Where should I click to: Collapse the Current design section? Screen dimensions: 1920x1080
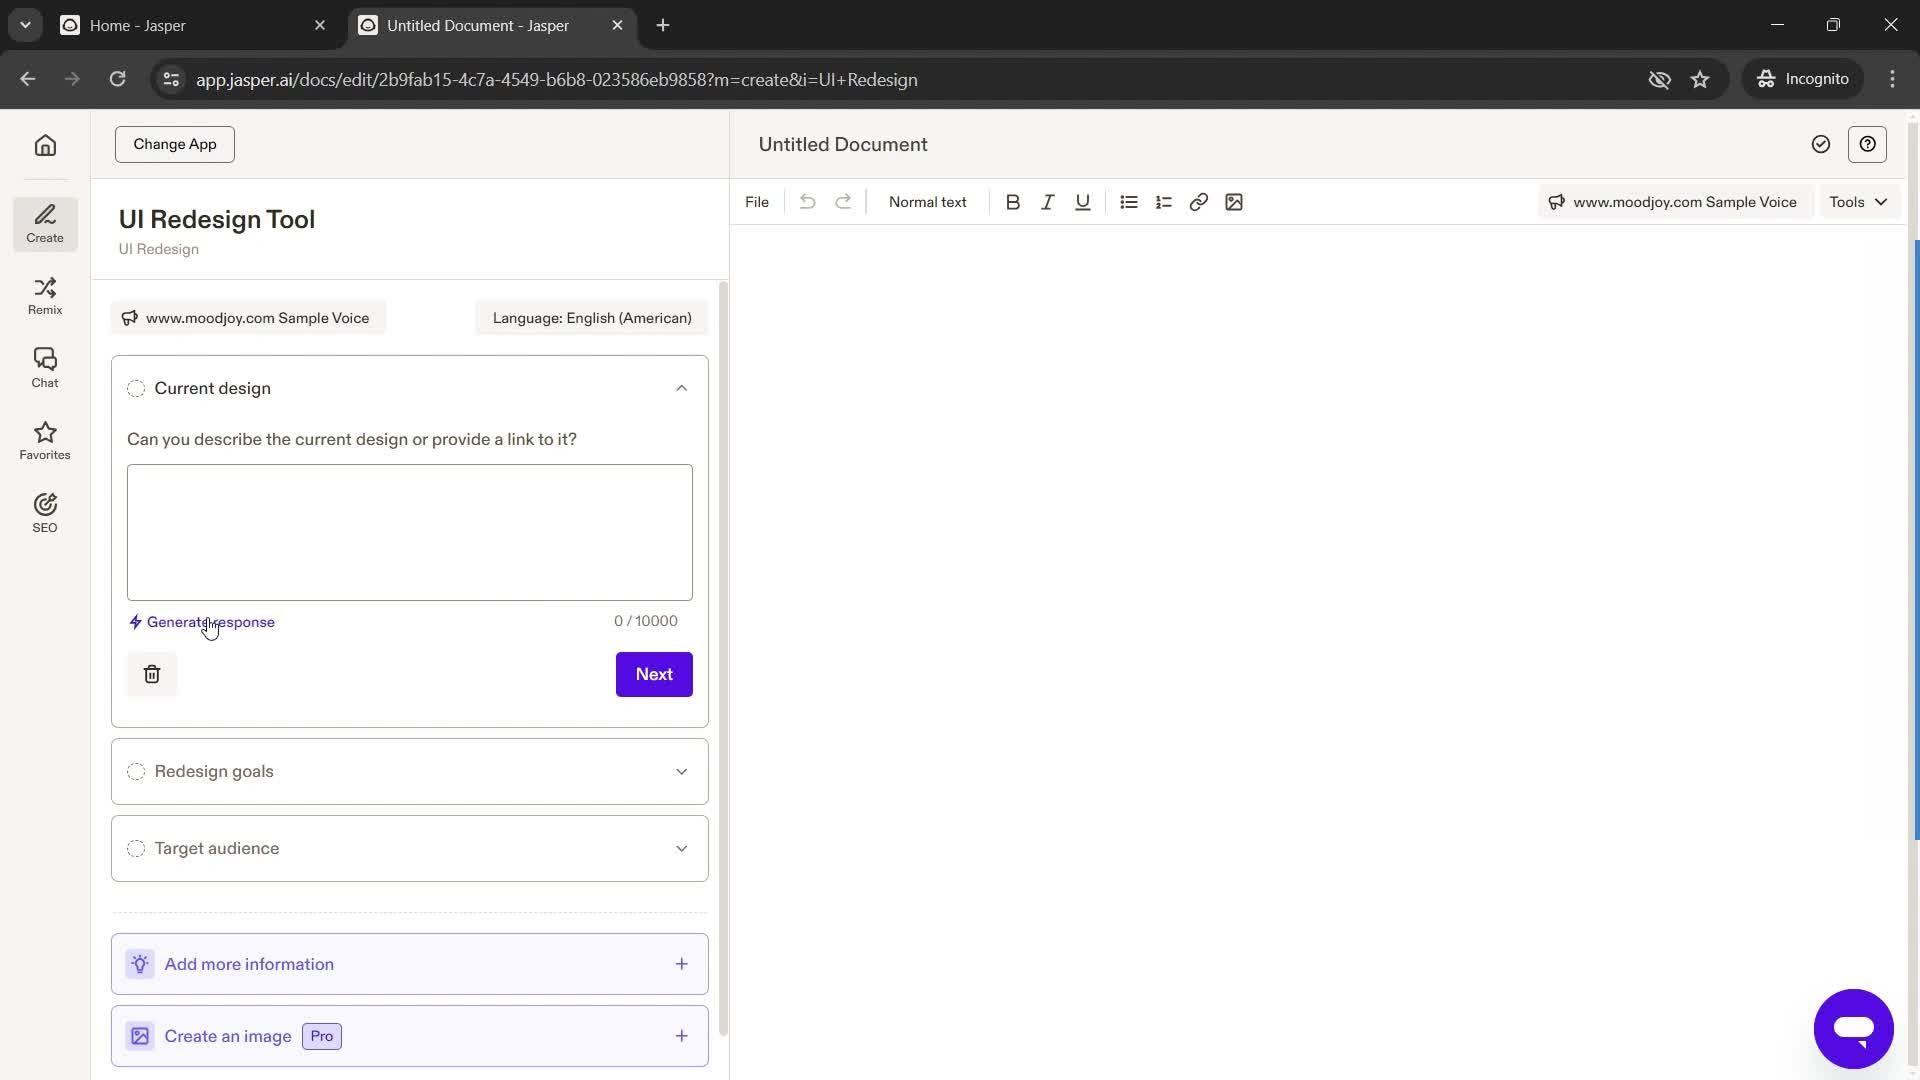point(680,388)
